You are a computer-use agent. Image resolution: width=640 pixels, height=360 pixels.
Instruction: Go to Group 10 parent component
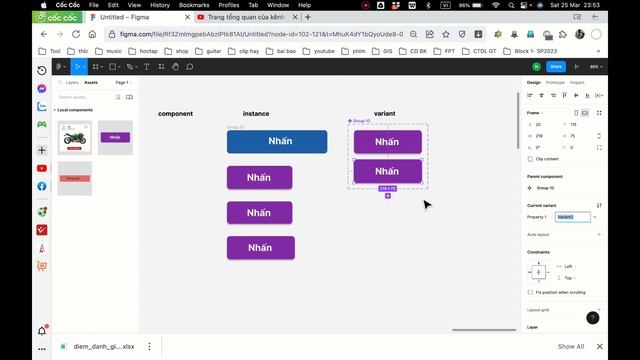[545, 188]
